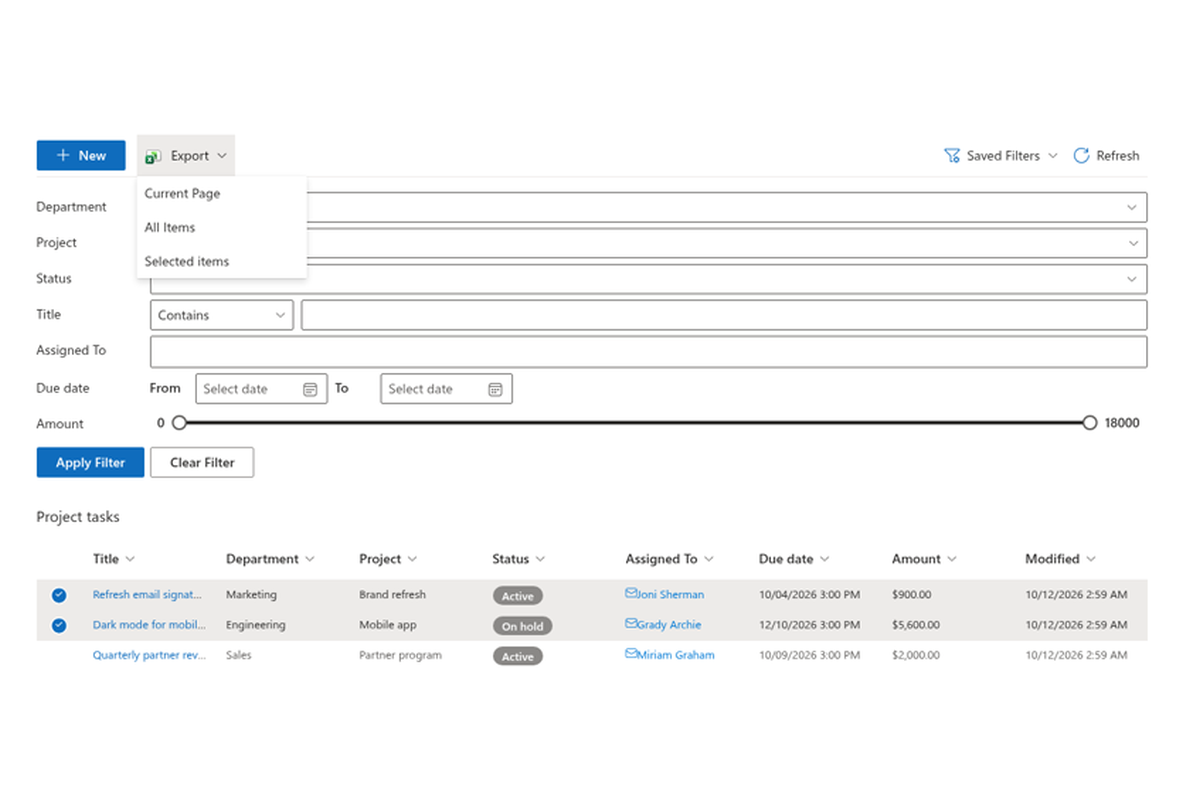Screen dimensions: 1200x800
Task: Click the Amount slider minimum handle
Action: 179,423
